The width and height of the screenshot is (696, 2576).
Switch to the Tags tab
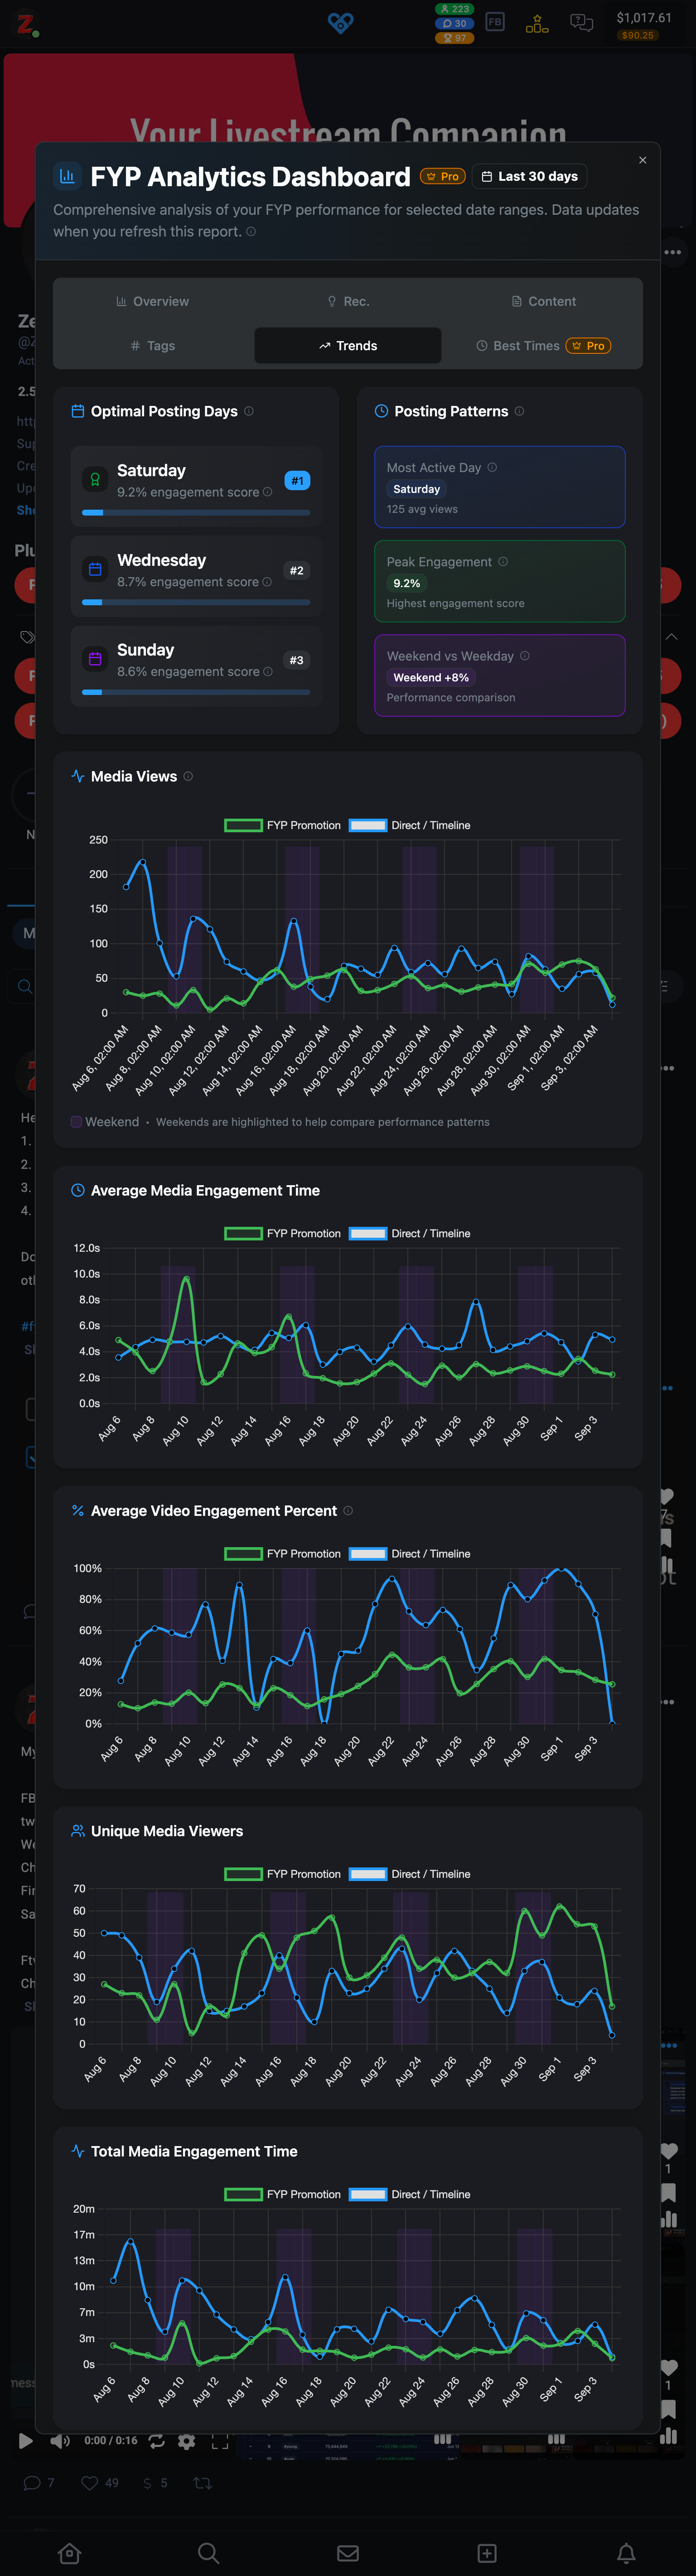[152, 346]
